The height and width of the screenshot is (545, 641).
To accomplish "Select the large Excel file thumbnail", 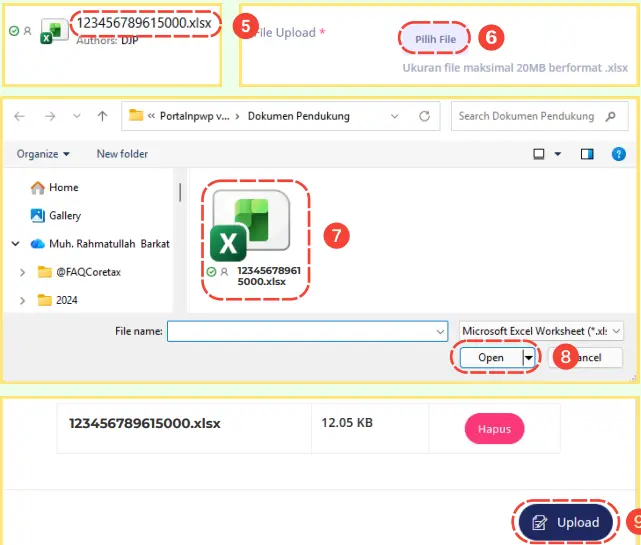I will [249, 225].
